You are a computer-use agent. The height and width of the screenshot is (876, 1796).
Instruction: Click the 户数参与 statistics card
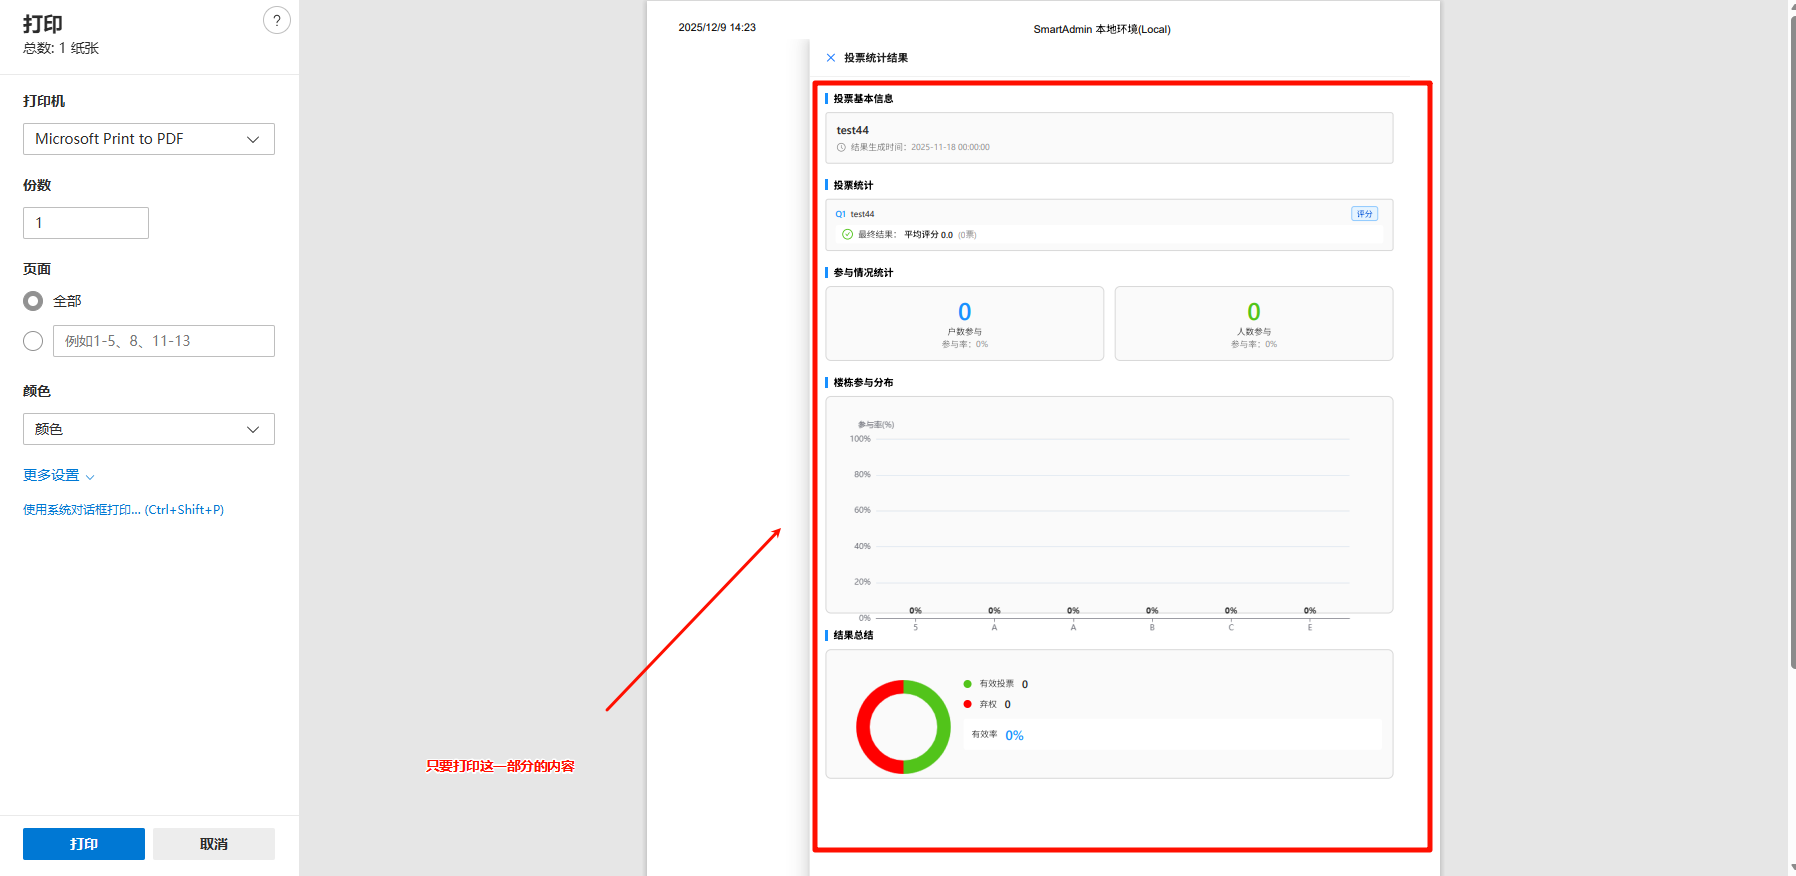(964, 323)
